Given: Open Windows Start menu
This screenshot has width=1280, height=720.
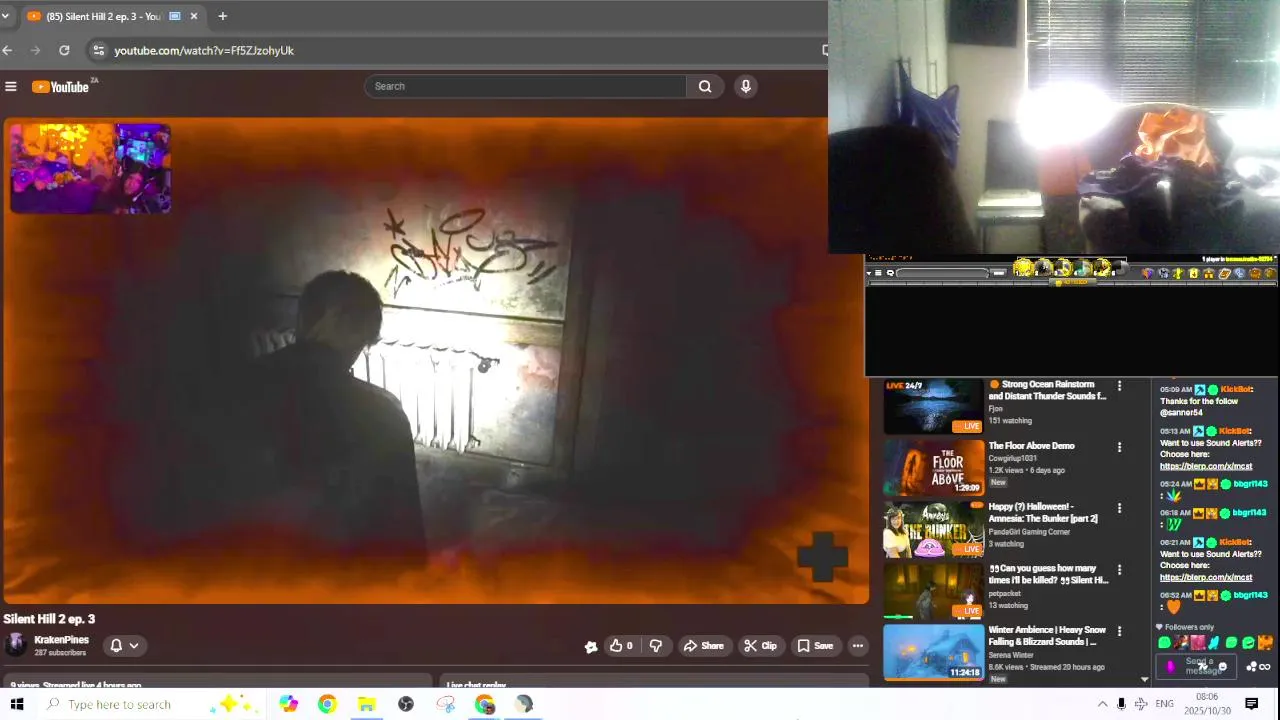Looking at the screenshot, I should tap(16, 704).
